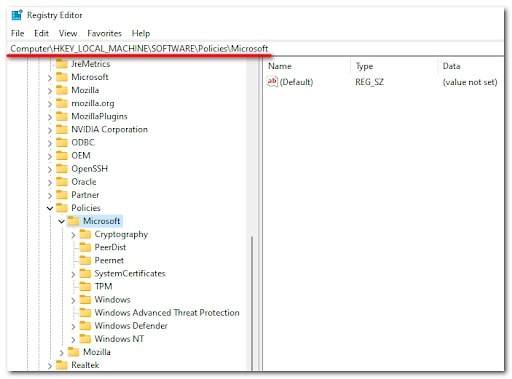Click the Windows Advanced Threat Protection folder icon
The height and width of the screenshot is (379, 512).
[x=85, y=312]
